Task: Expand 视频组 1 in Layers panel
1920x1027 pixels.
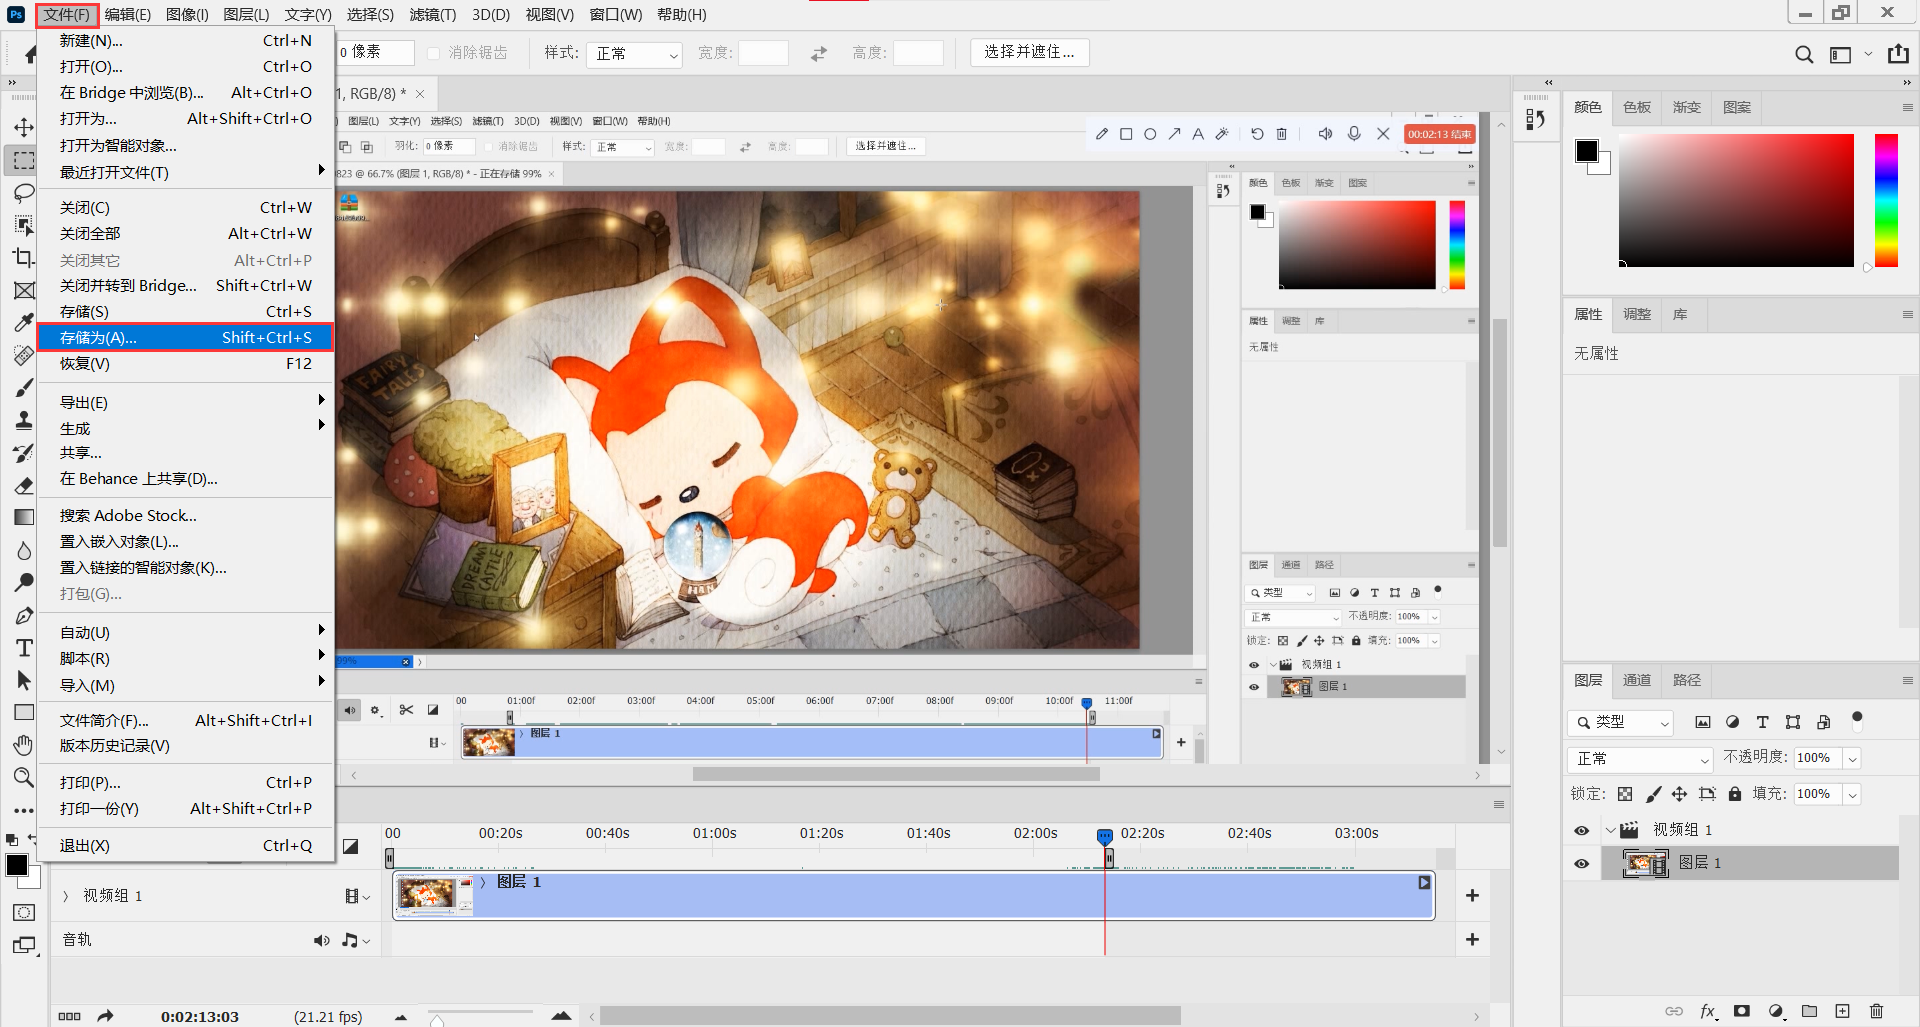Action: coord(1610,830)
